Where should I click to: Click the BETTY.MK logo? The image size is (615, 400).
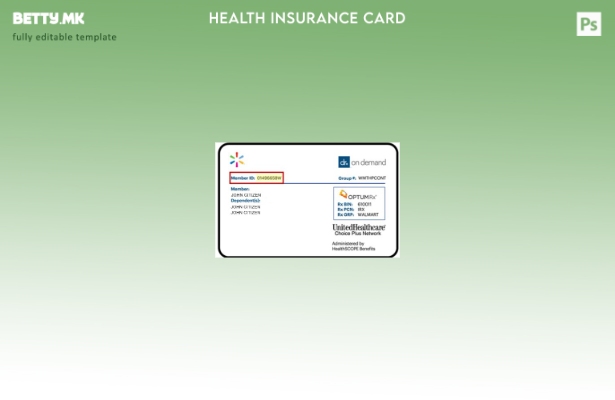click(48, 19)
